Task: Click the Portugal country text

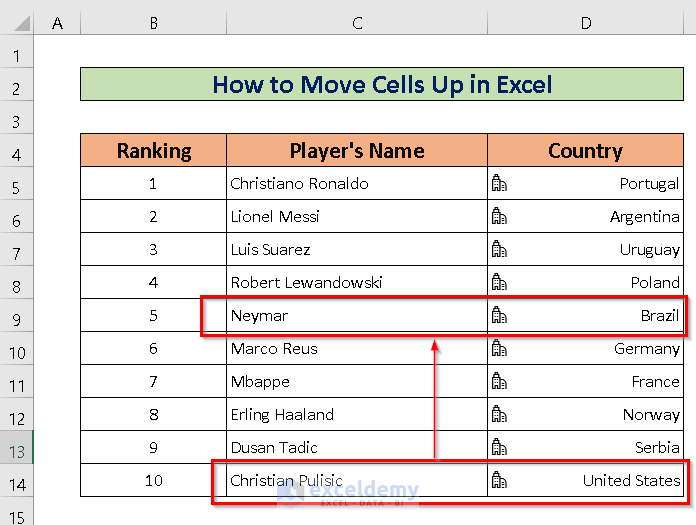Action: tap(649, 184)
